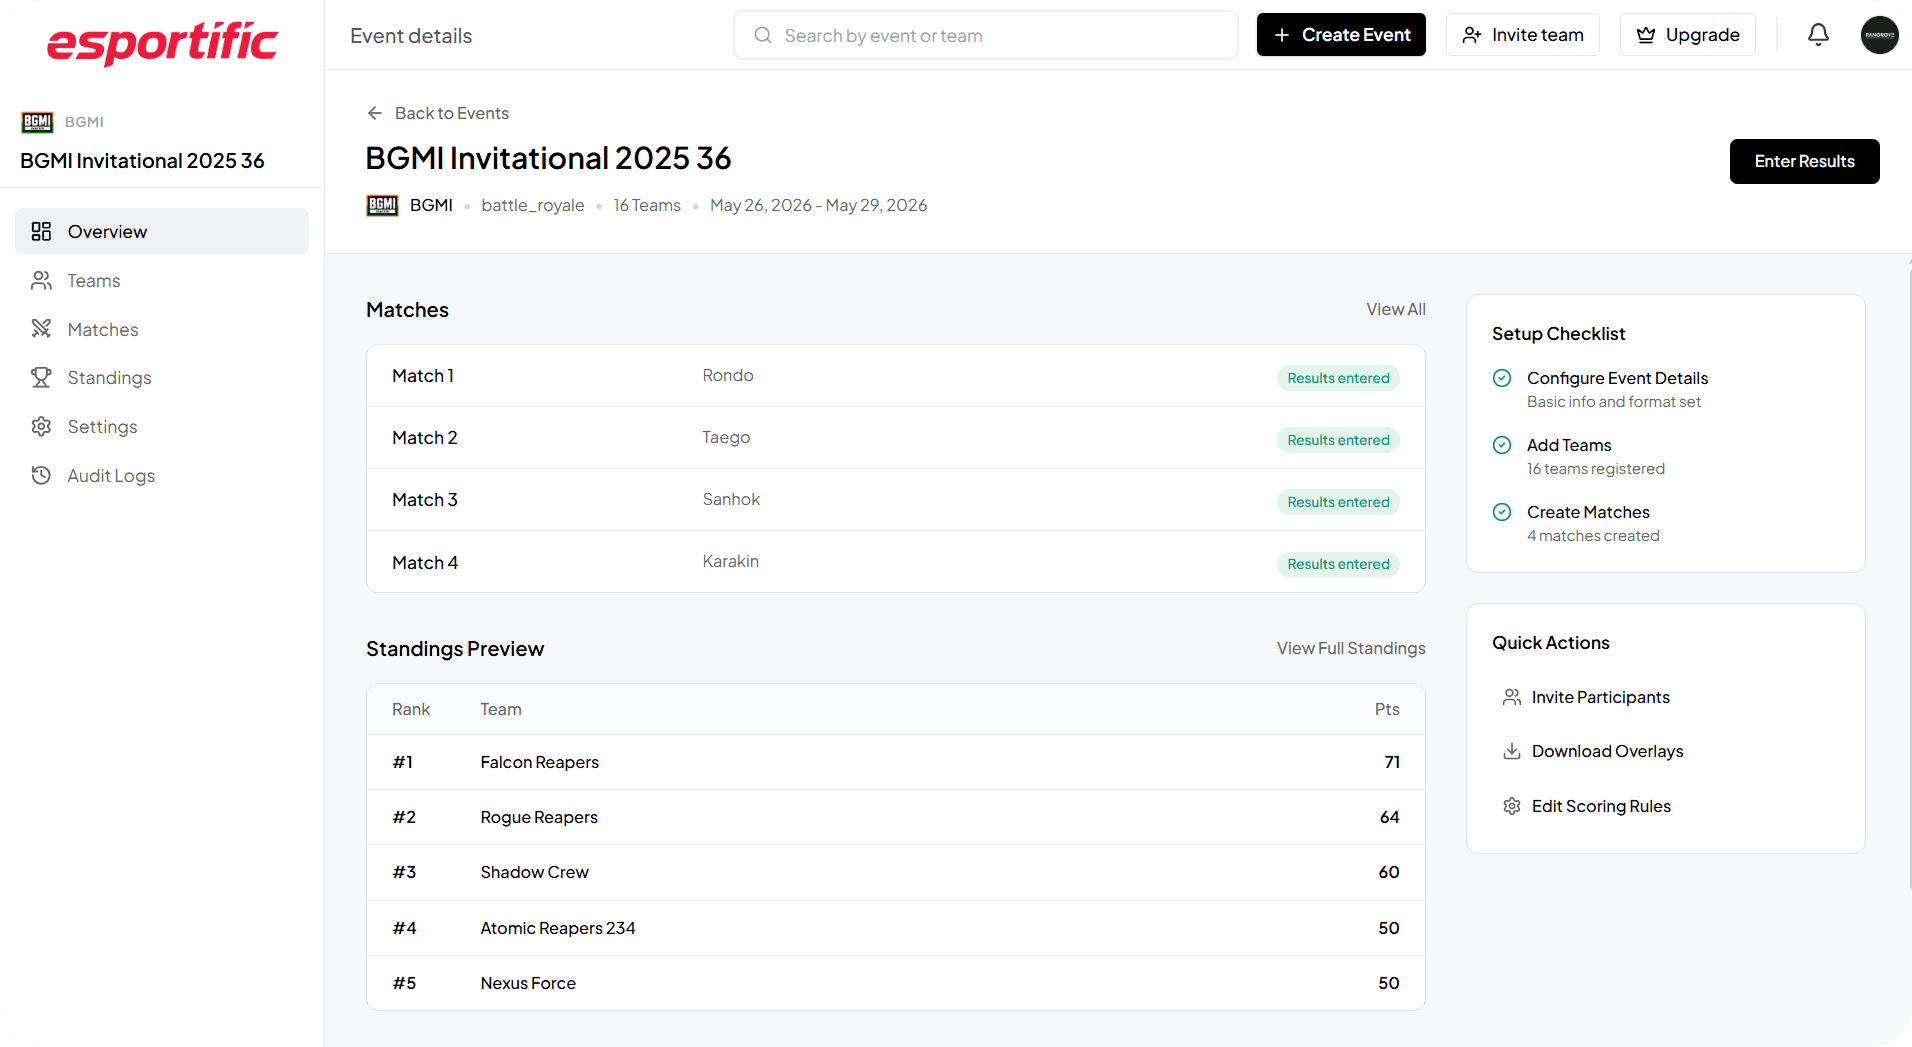The height and width of the screenshot is (1047, 1912).
Task: Focus the Search by event or team field
Action: pyautogui.click(x=986, y=35)
